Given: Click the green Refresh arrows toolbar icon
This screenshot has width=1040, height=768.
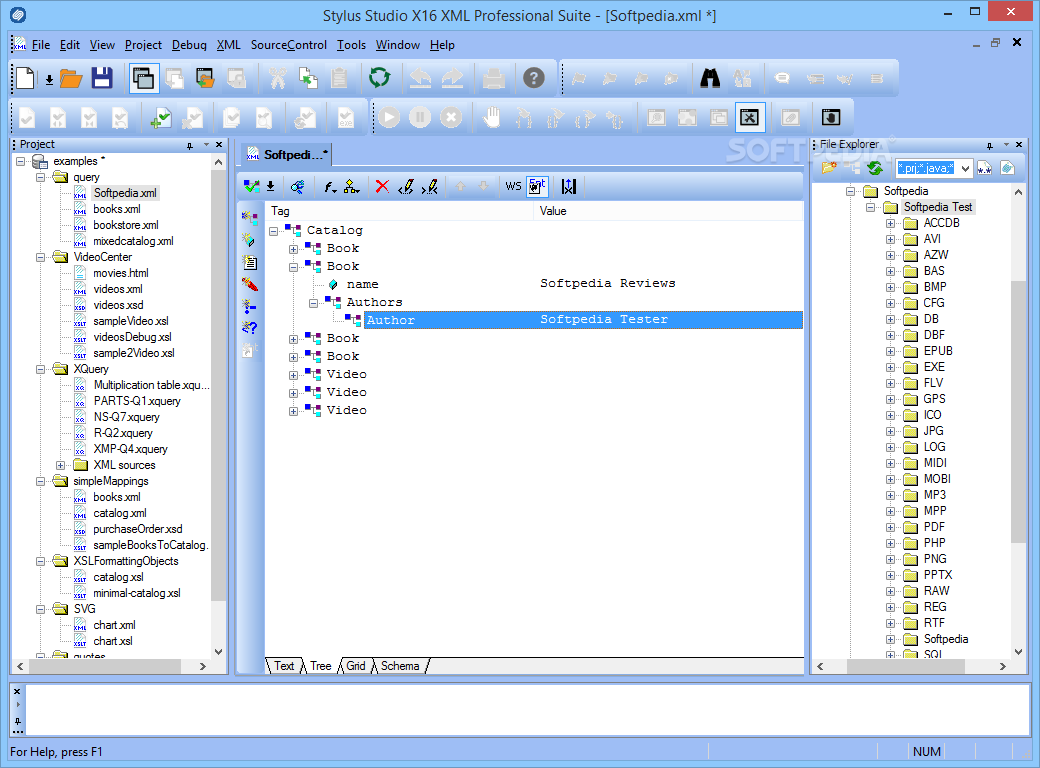Looking at the screenshot, I should tap(379, 78).
